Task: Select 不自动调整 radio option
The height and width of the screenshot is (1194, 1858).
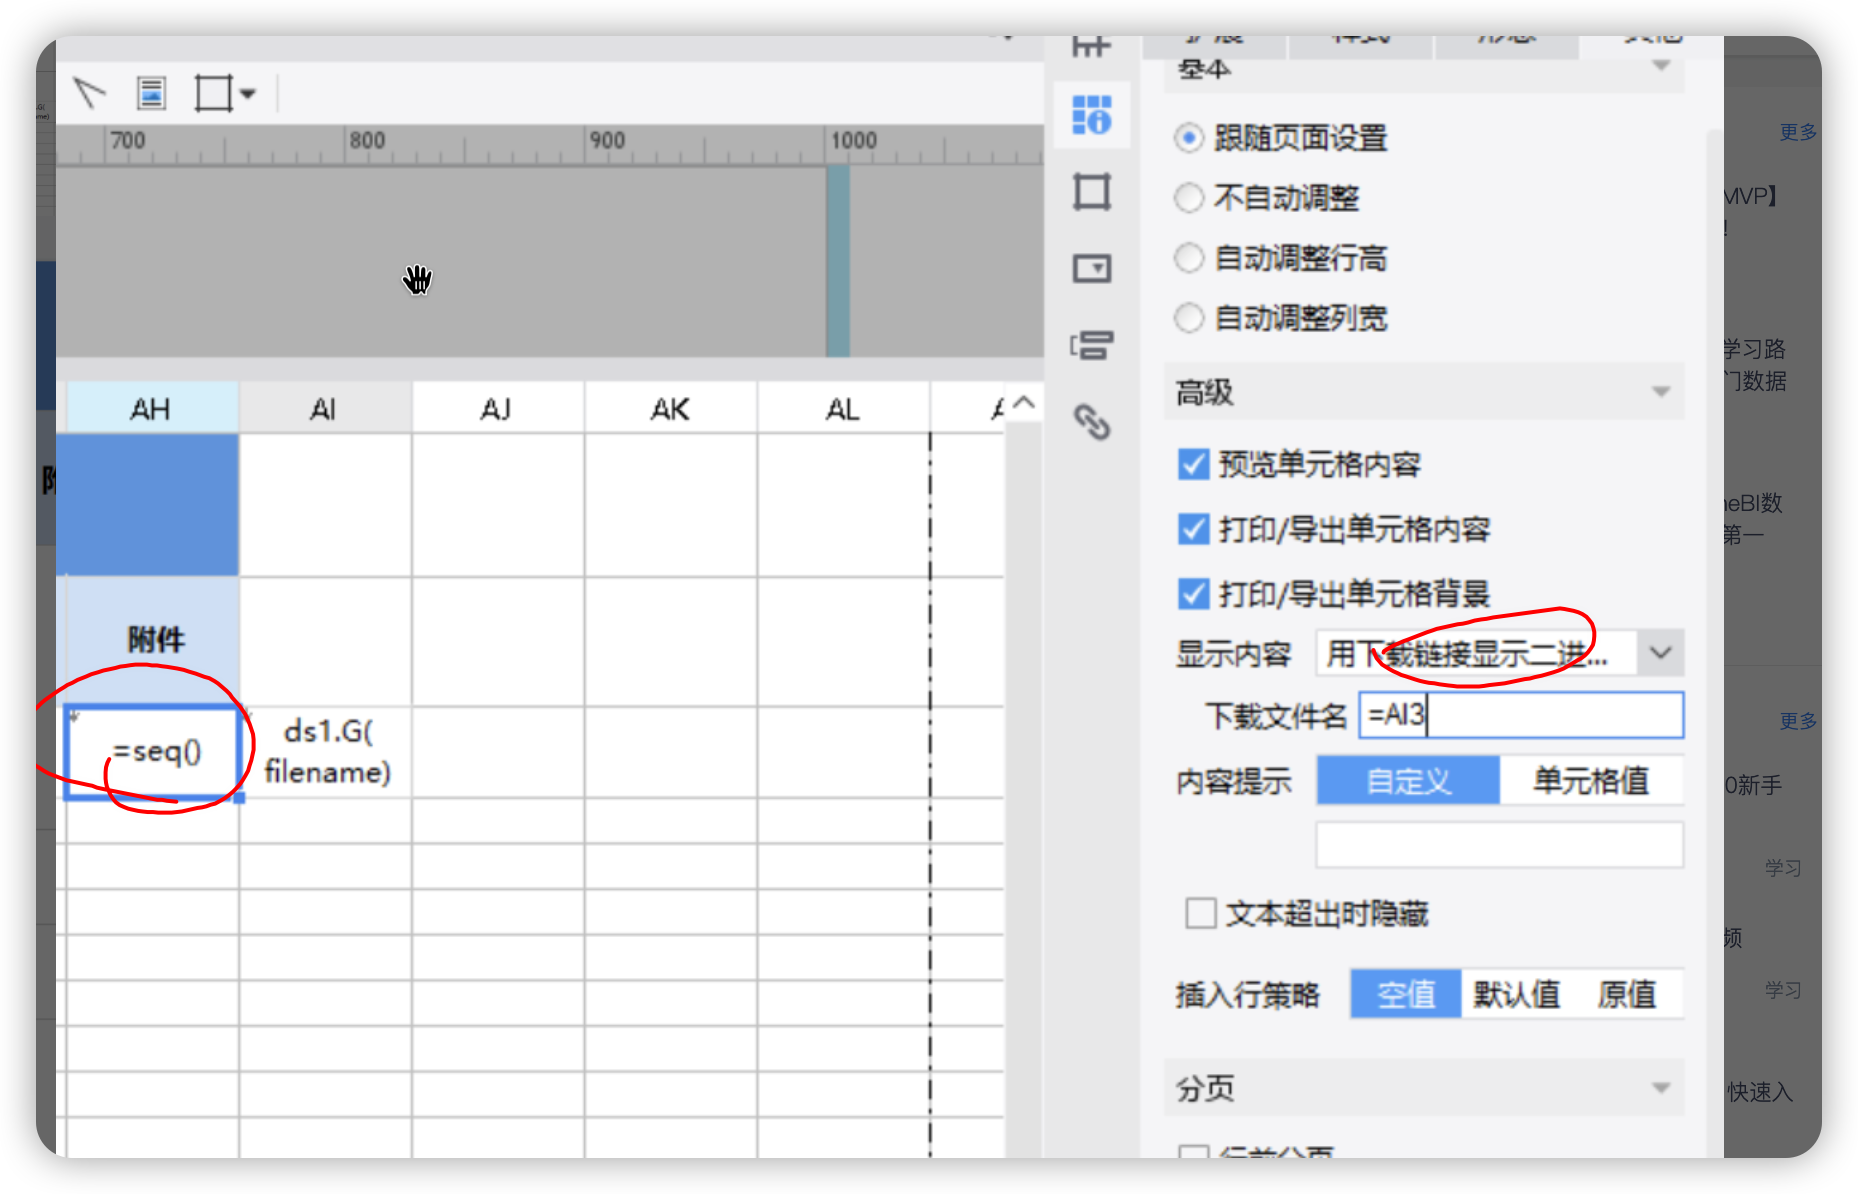Action: tap(1188, 198)
